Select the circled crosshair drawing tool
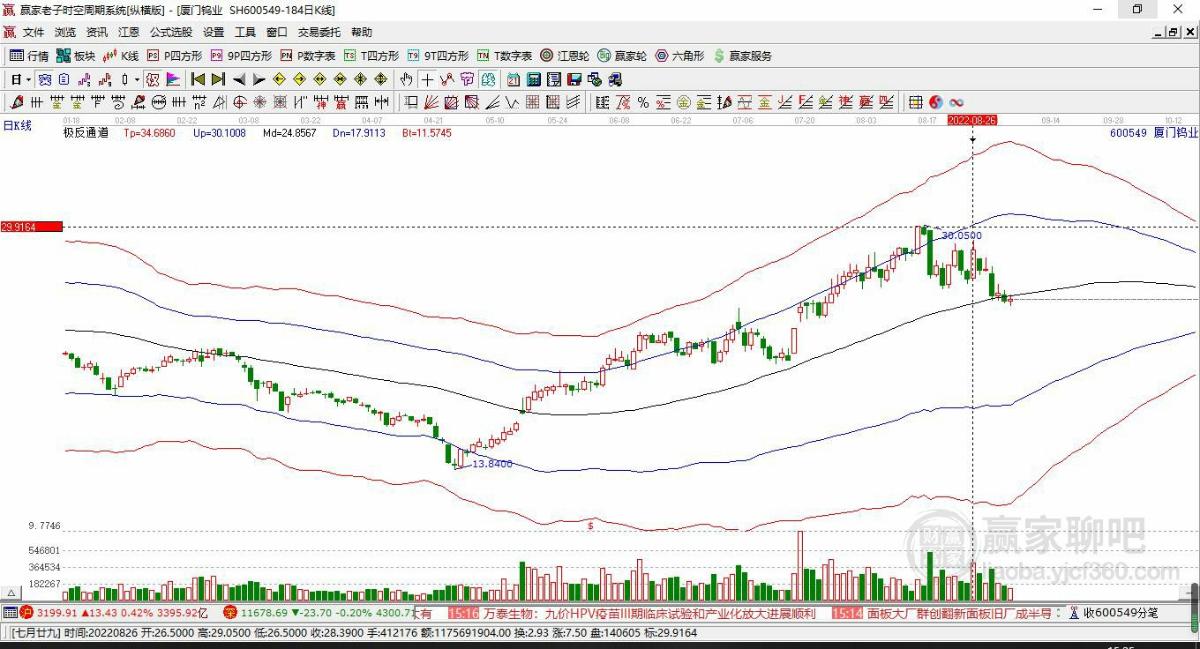Viewport: 1200px width, 649px height. pos(240,102)
